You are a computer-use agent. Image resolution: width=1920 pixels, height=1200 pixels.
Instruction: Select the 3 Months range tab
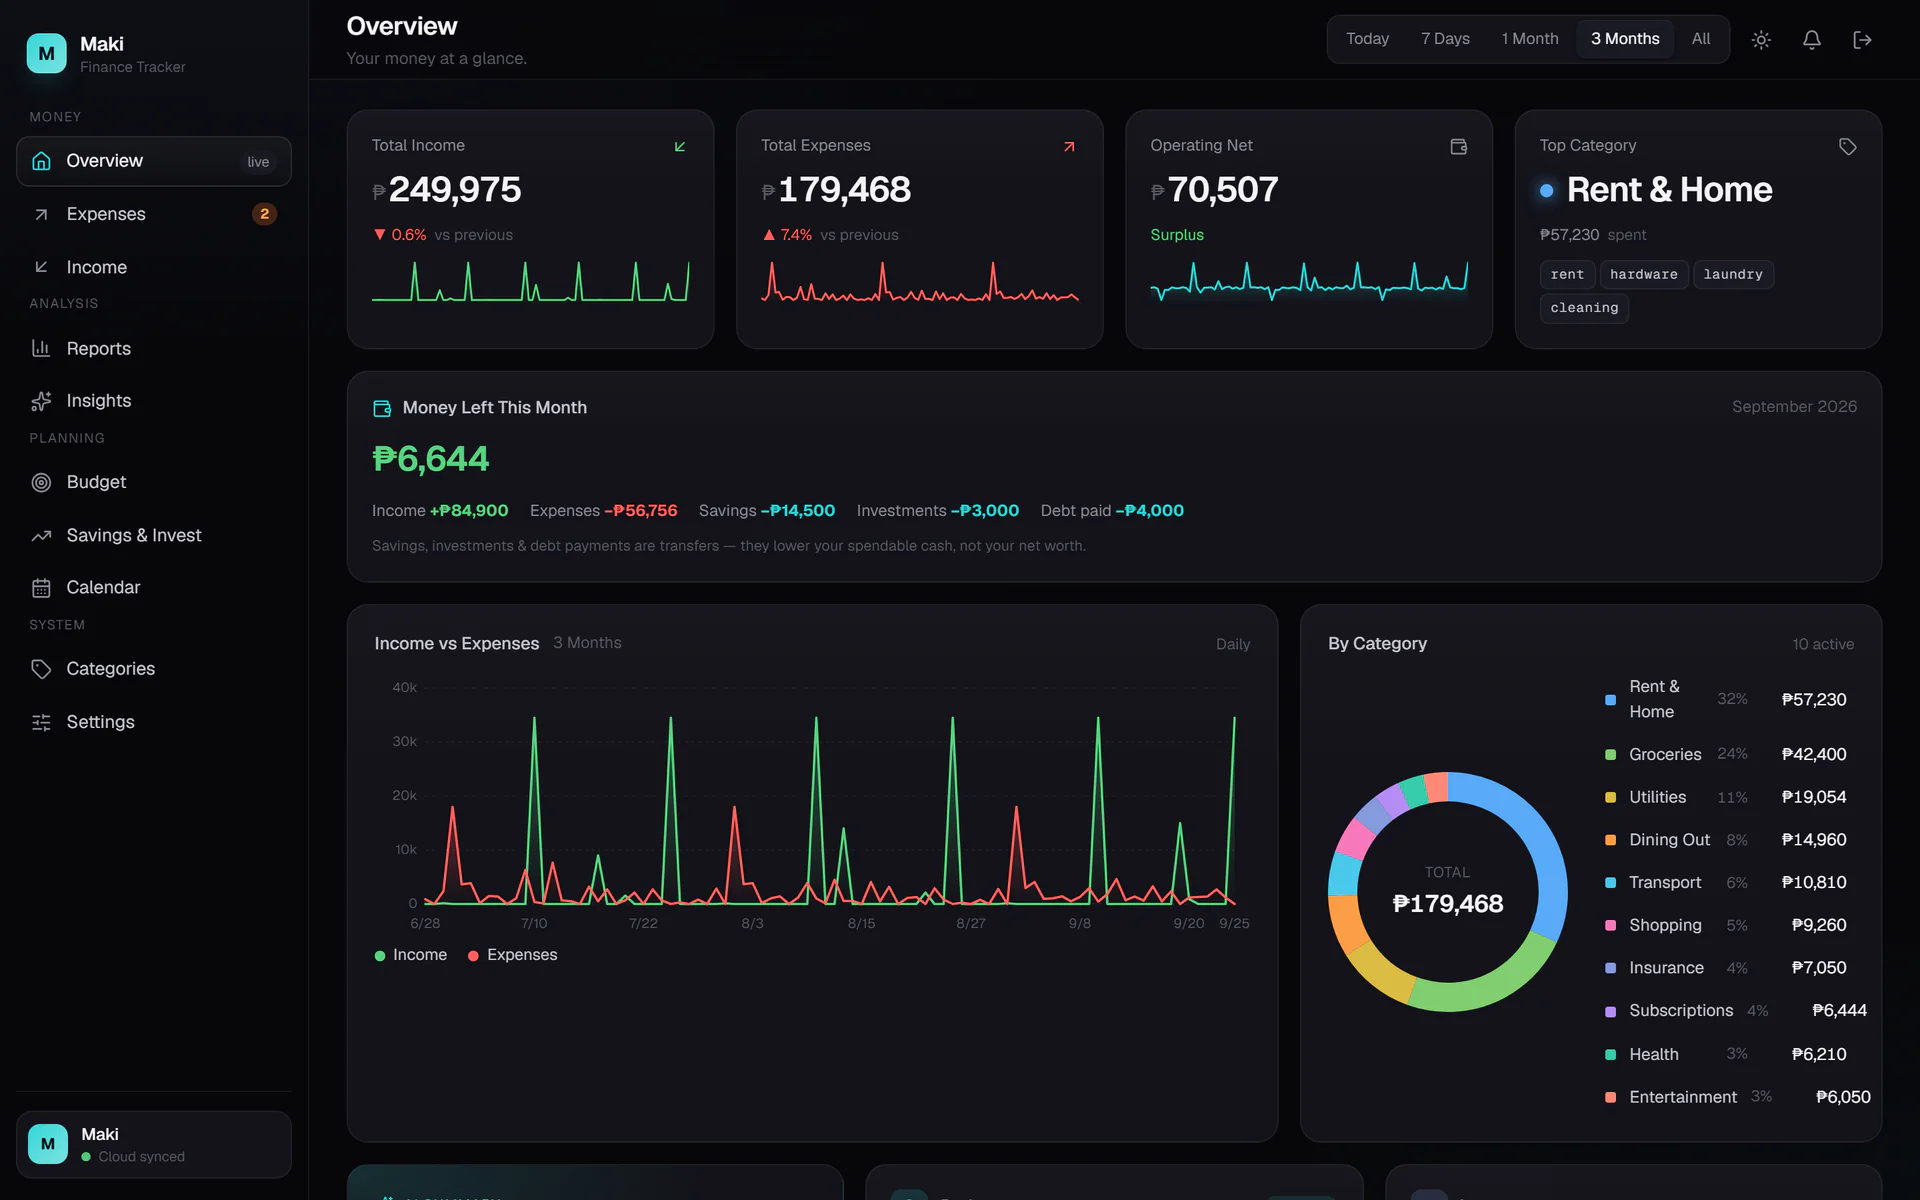1625,39
